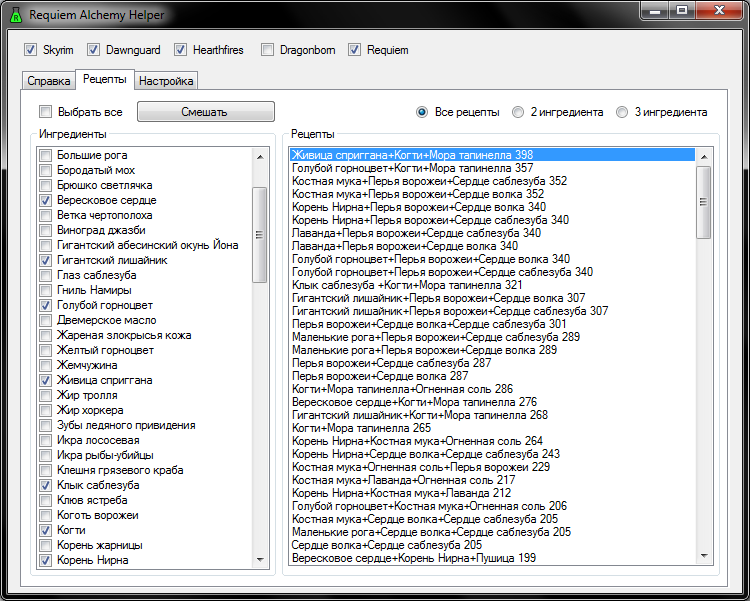Enable the Dragonborn checkbox
This screenshot has height=601, width=750.
(268, 49)
